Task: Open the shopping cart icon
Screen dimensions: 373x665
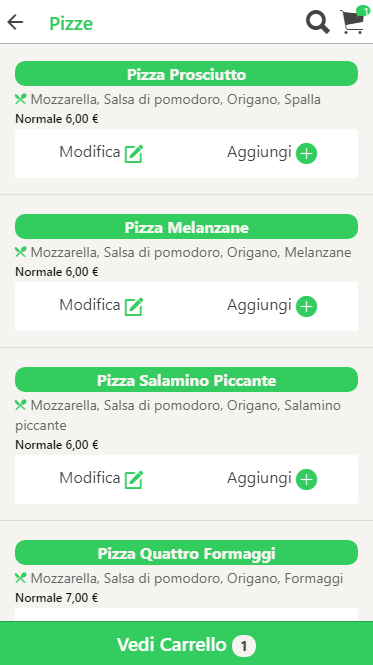Action: pos(353,22)
